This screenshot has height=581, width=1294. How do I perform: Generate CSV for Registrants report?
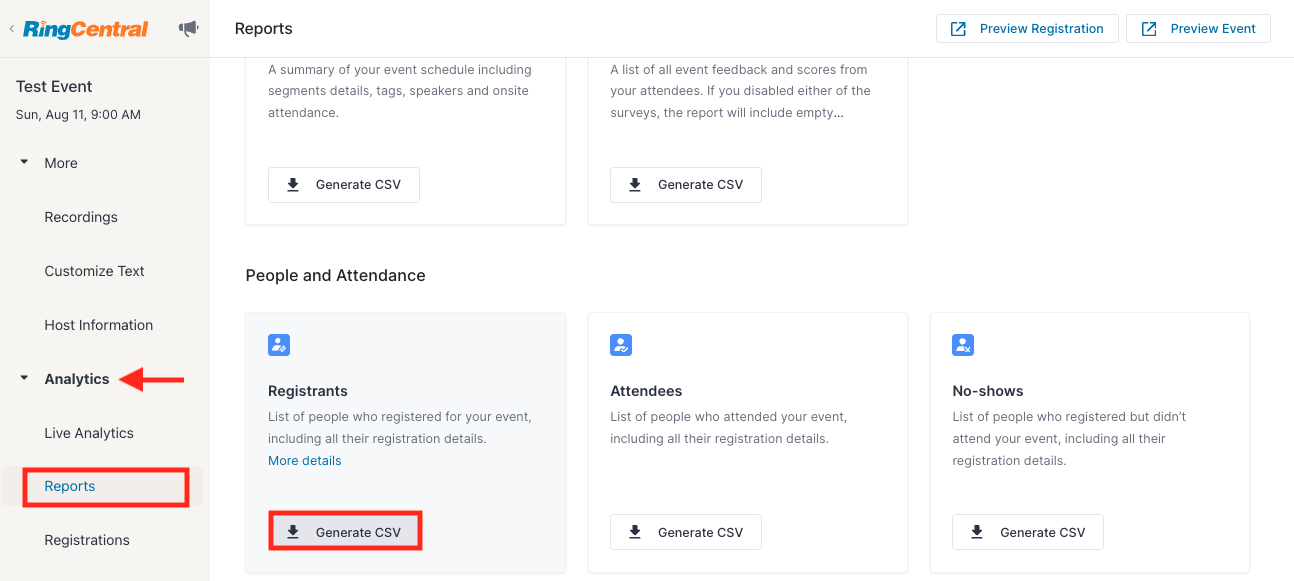344,532
